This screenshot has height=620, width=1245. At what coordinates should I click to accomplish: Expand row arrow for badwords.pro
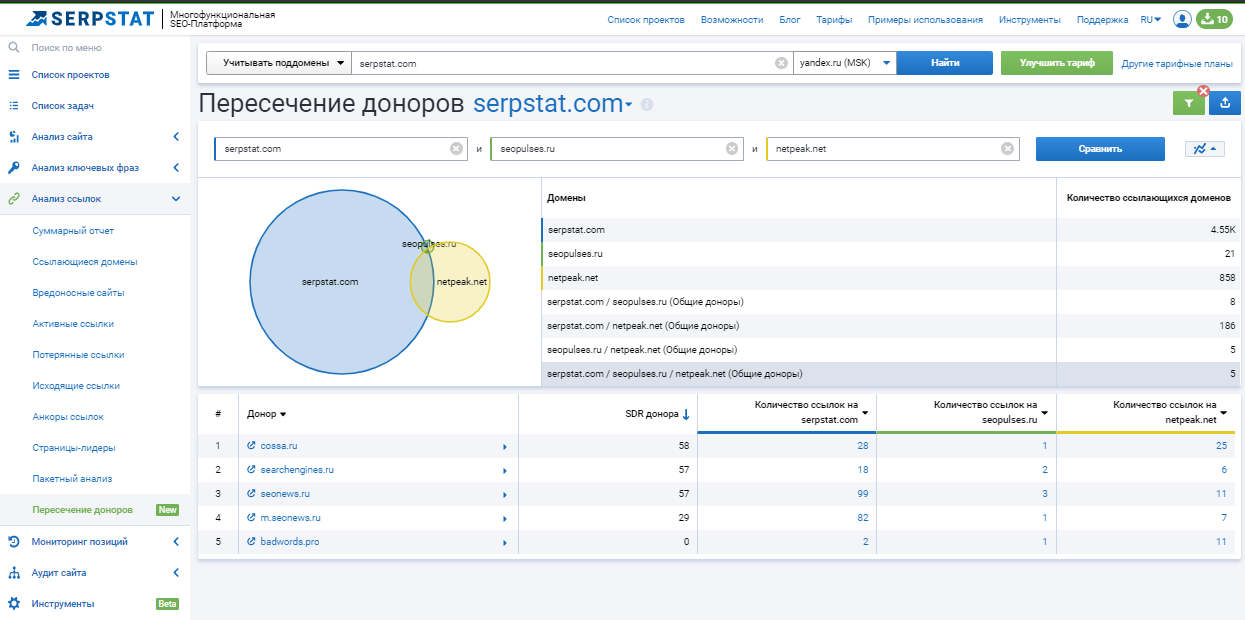[505, 542]
